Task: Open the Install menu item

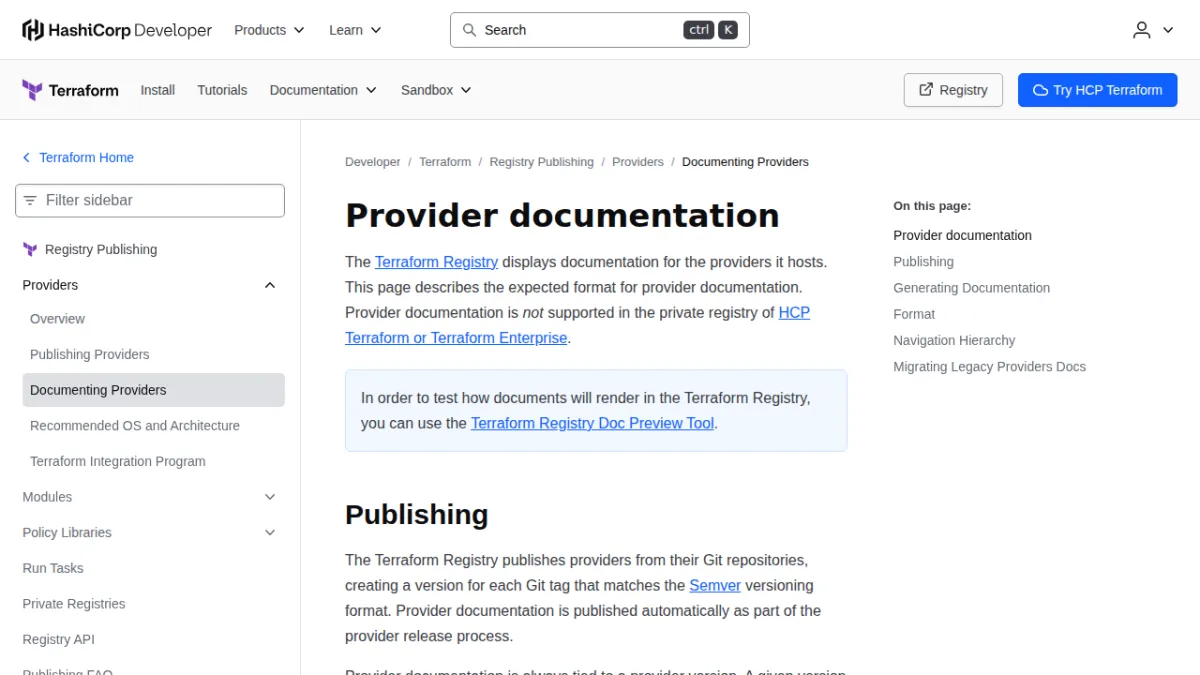Action: [x=157, y=90]
